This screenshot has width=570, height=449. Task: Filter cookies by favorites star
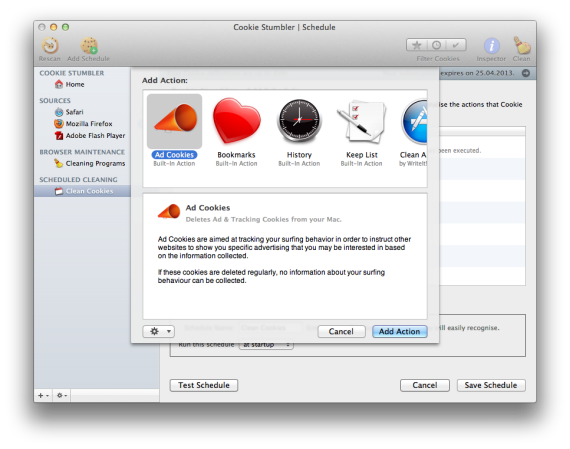pos(417,45)
